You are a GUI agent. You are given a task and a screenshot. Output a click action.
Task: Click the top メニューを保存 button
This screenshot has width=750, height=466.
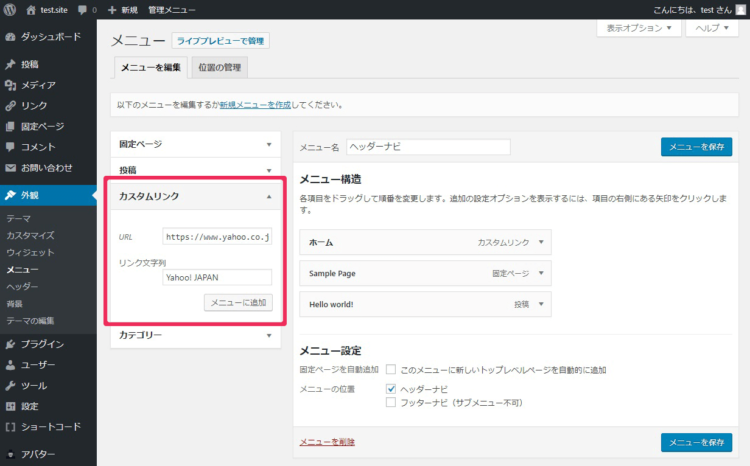point(696,147)
